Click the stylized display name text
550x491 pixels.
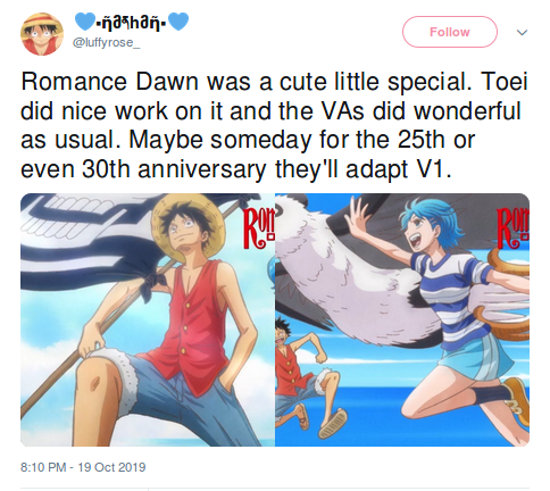[132, 23]
